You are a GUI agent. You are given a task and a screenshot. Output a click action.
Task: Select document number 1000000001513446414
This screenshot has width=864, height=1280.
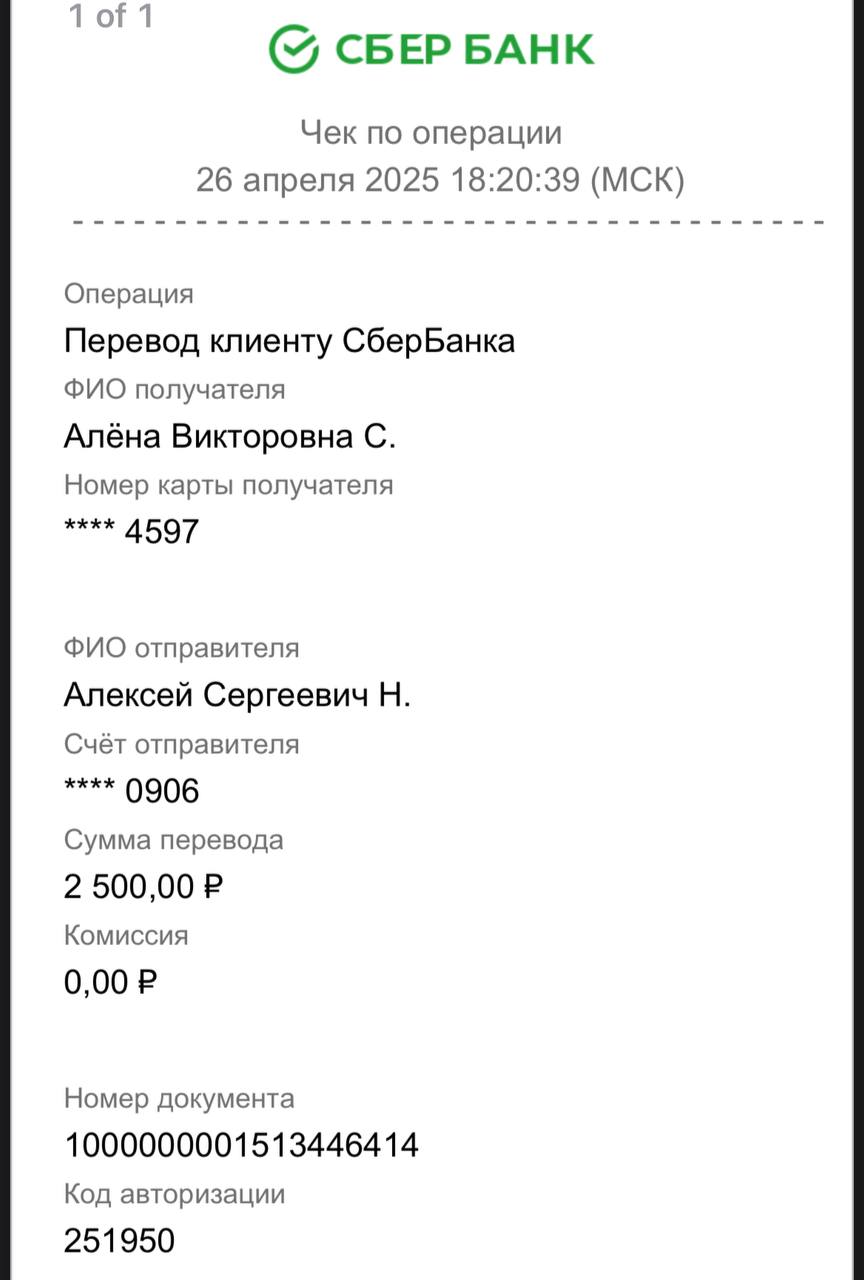click(241, 1145)
